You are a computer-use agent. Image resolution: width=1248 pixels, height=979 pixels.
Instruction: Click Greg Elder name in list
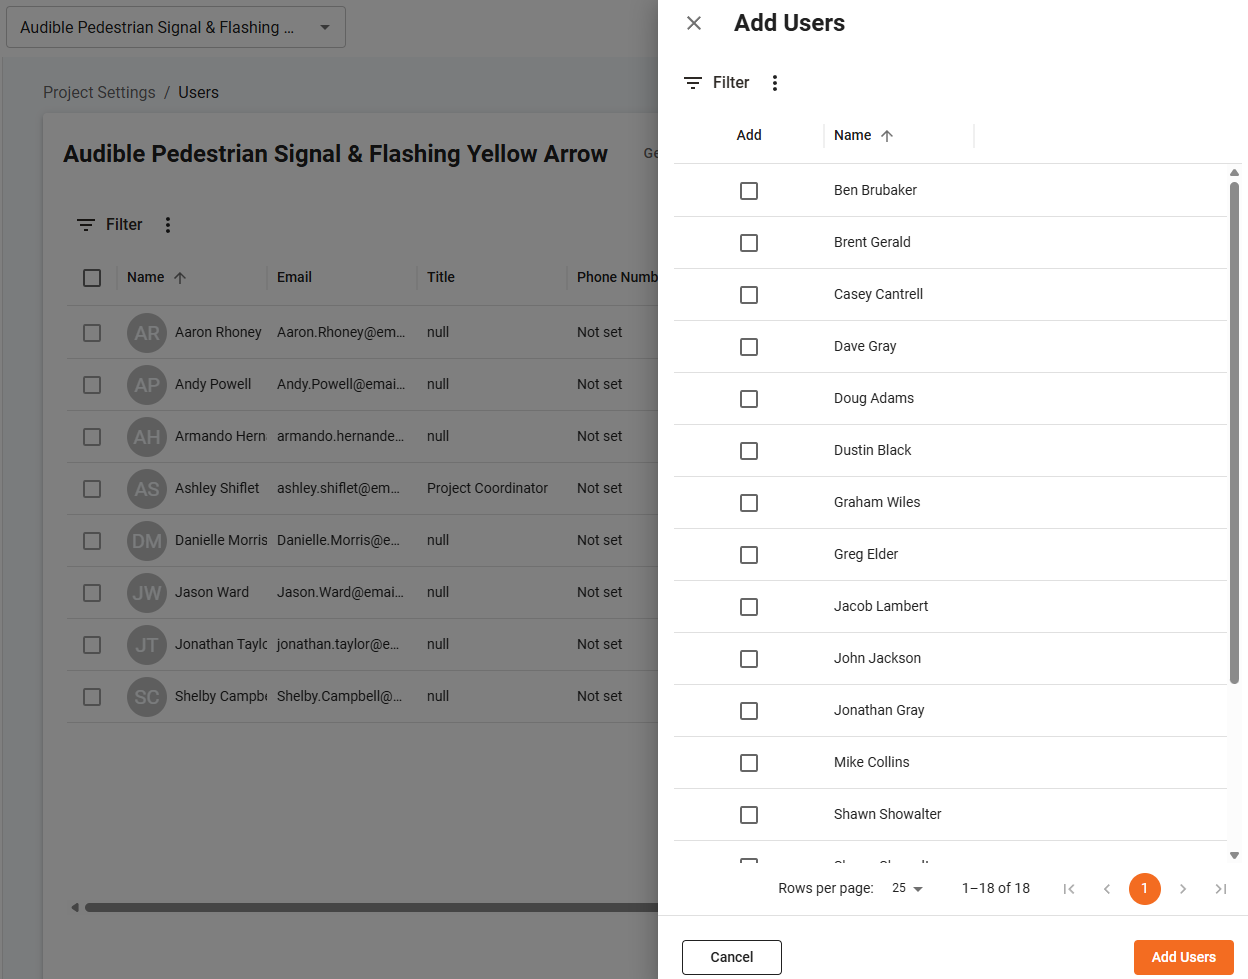click(x=866, y=555)
